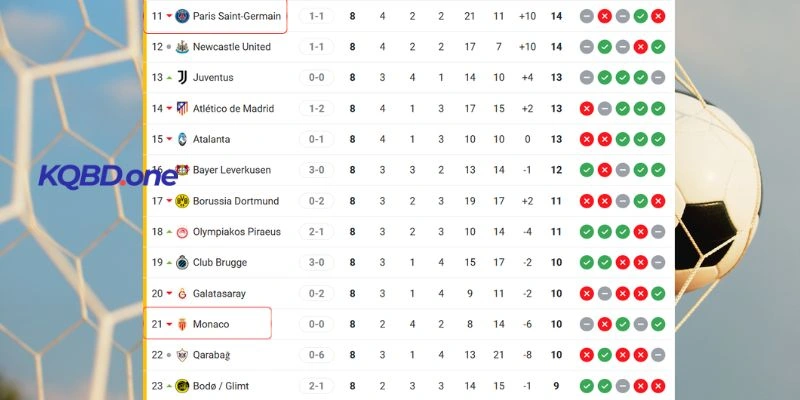Click the 0-6 score button for Qarabağ

coord(316,355)
